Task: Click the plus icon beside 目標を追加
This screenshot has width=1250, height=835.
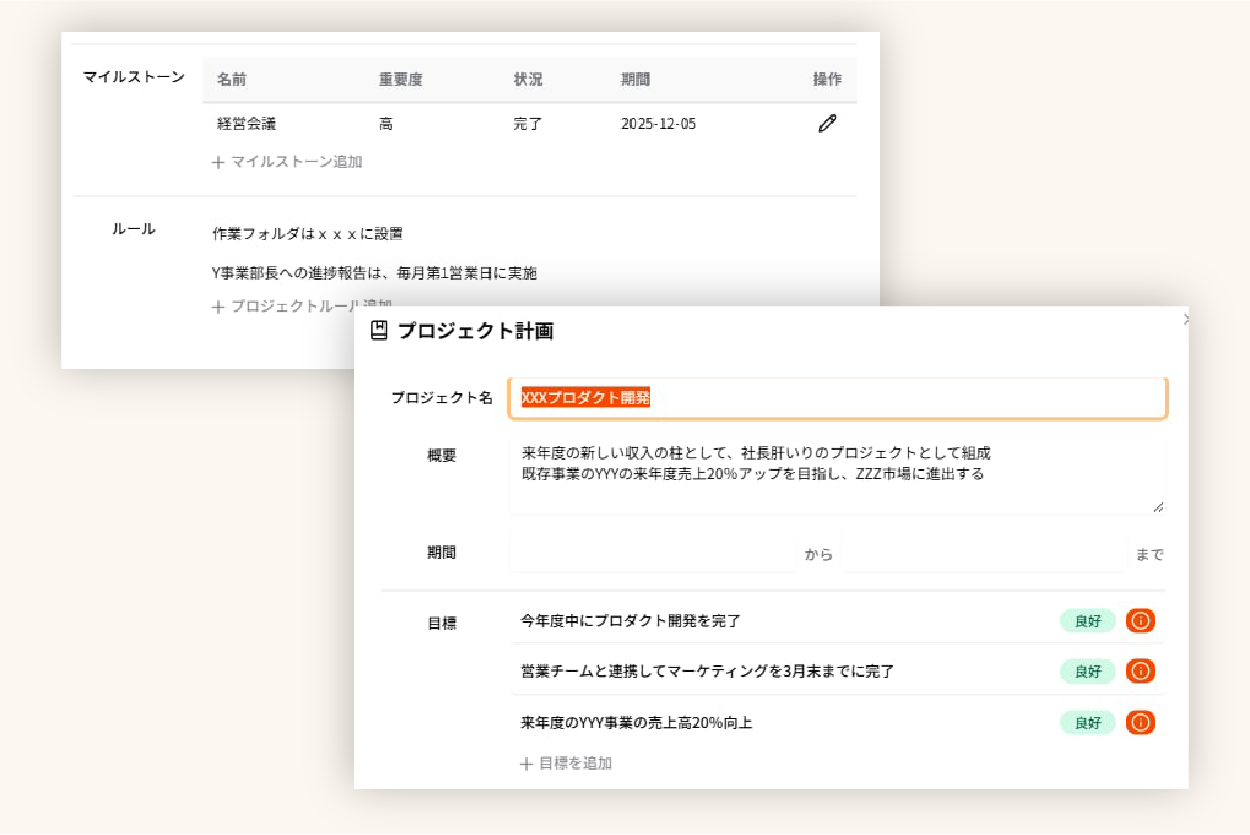Action: coord(527,764)
